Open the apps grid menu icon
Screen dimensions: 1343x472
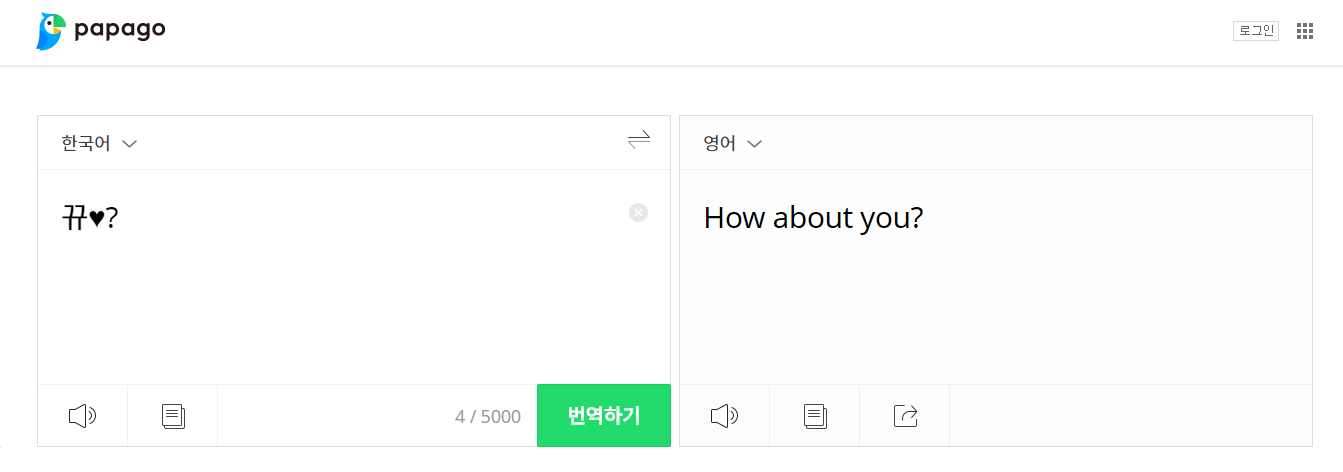(1304, 31)
